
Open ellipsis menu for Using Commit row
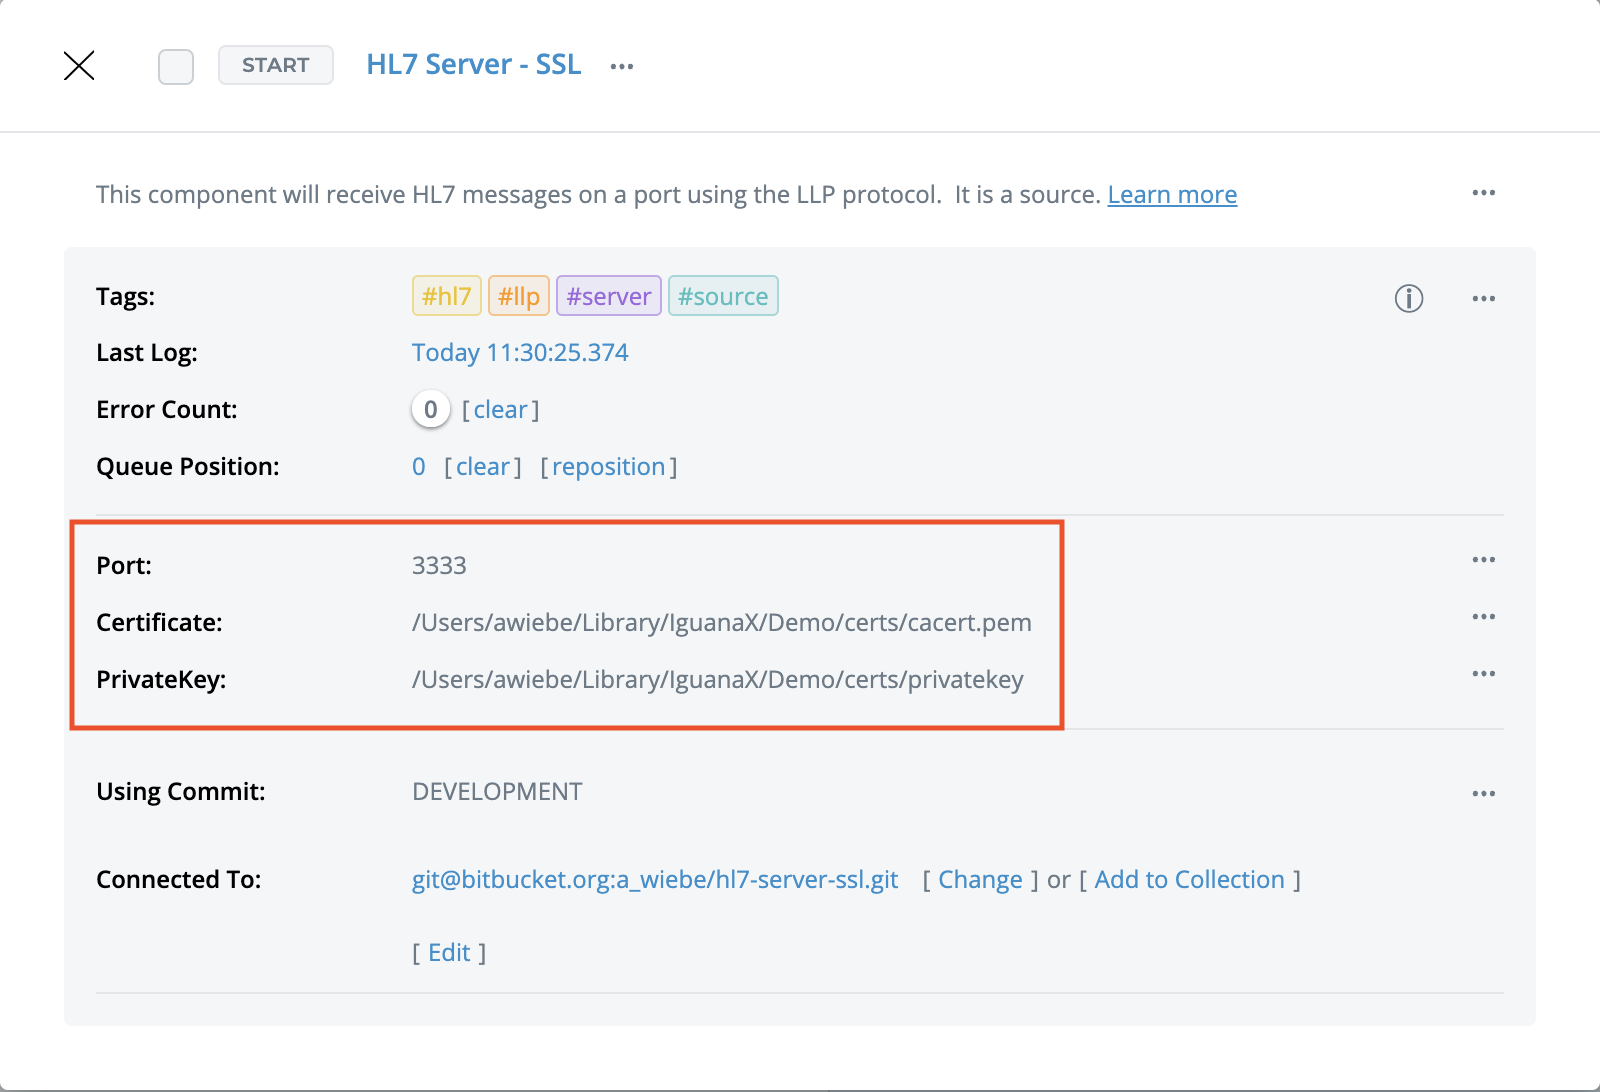1483,794
